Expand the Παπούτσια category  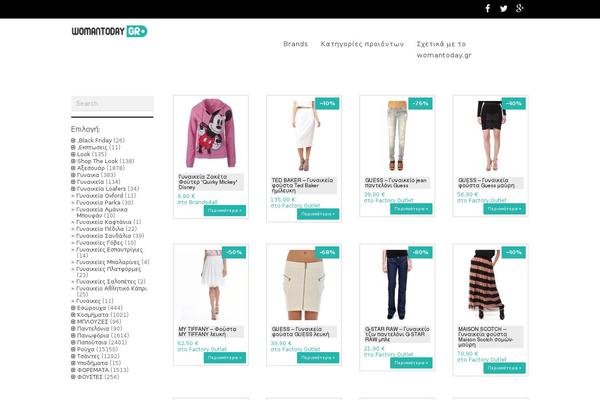[x=73, y=342]
